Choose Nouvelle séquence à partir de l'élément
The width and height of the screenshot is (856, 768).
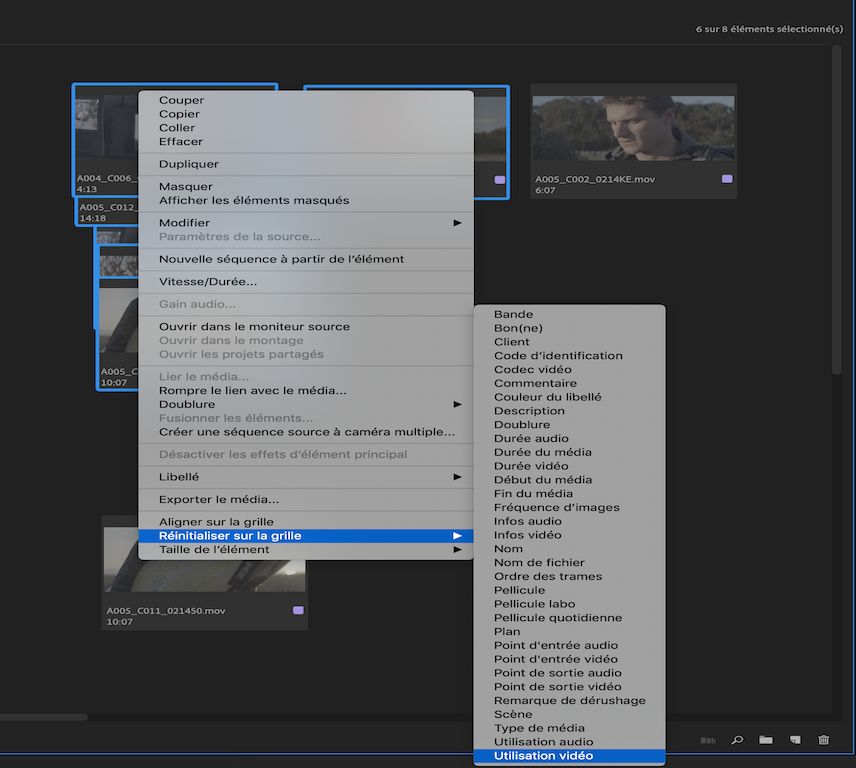306,259
